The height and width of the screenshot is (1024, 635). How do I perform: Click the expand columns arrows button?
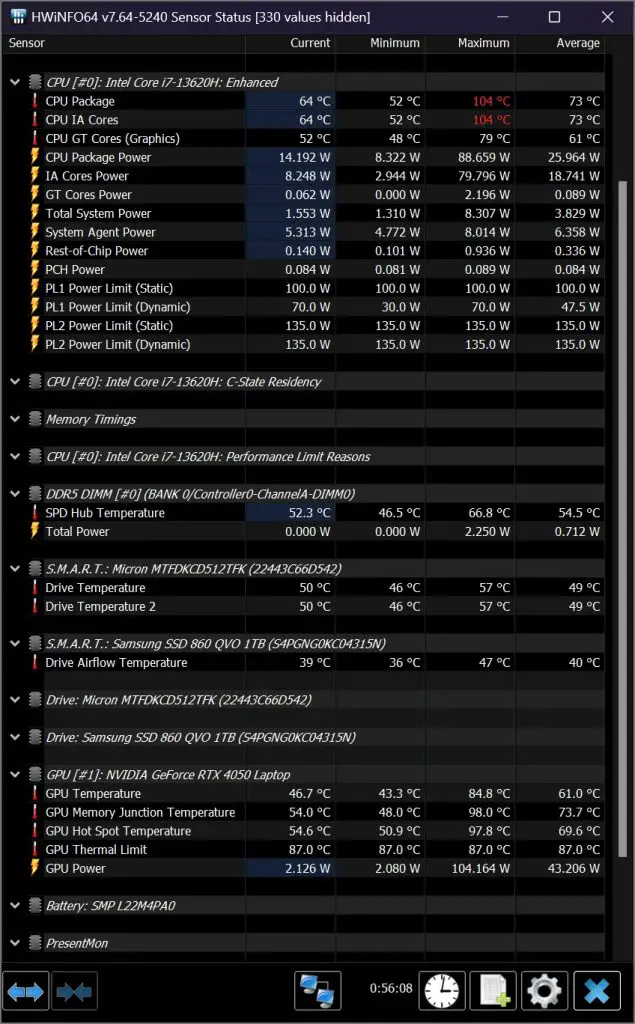pyautogui.click(x=25, y=992)
